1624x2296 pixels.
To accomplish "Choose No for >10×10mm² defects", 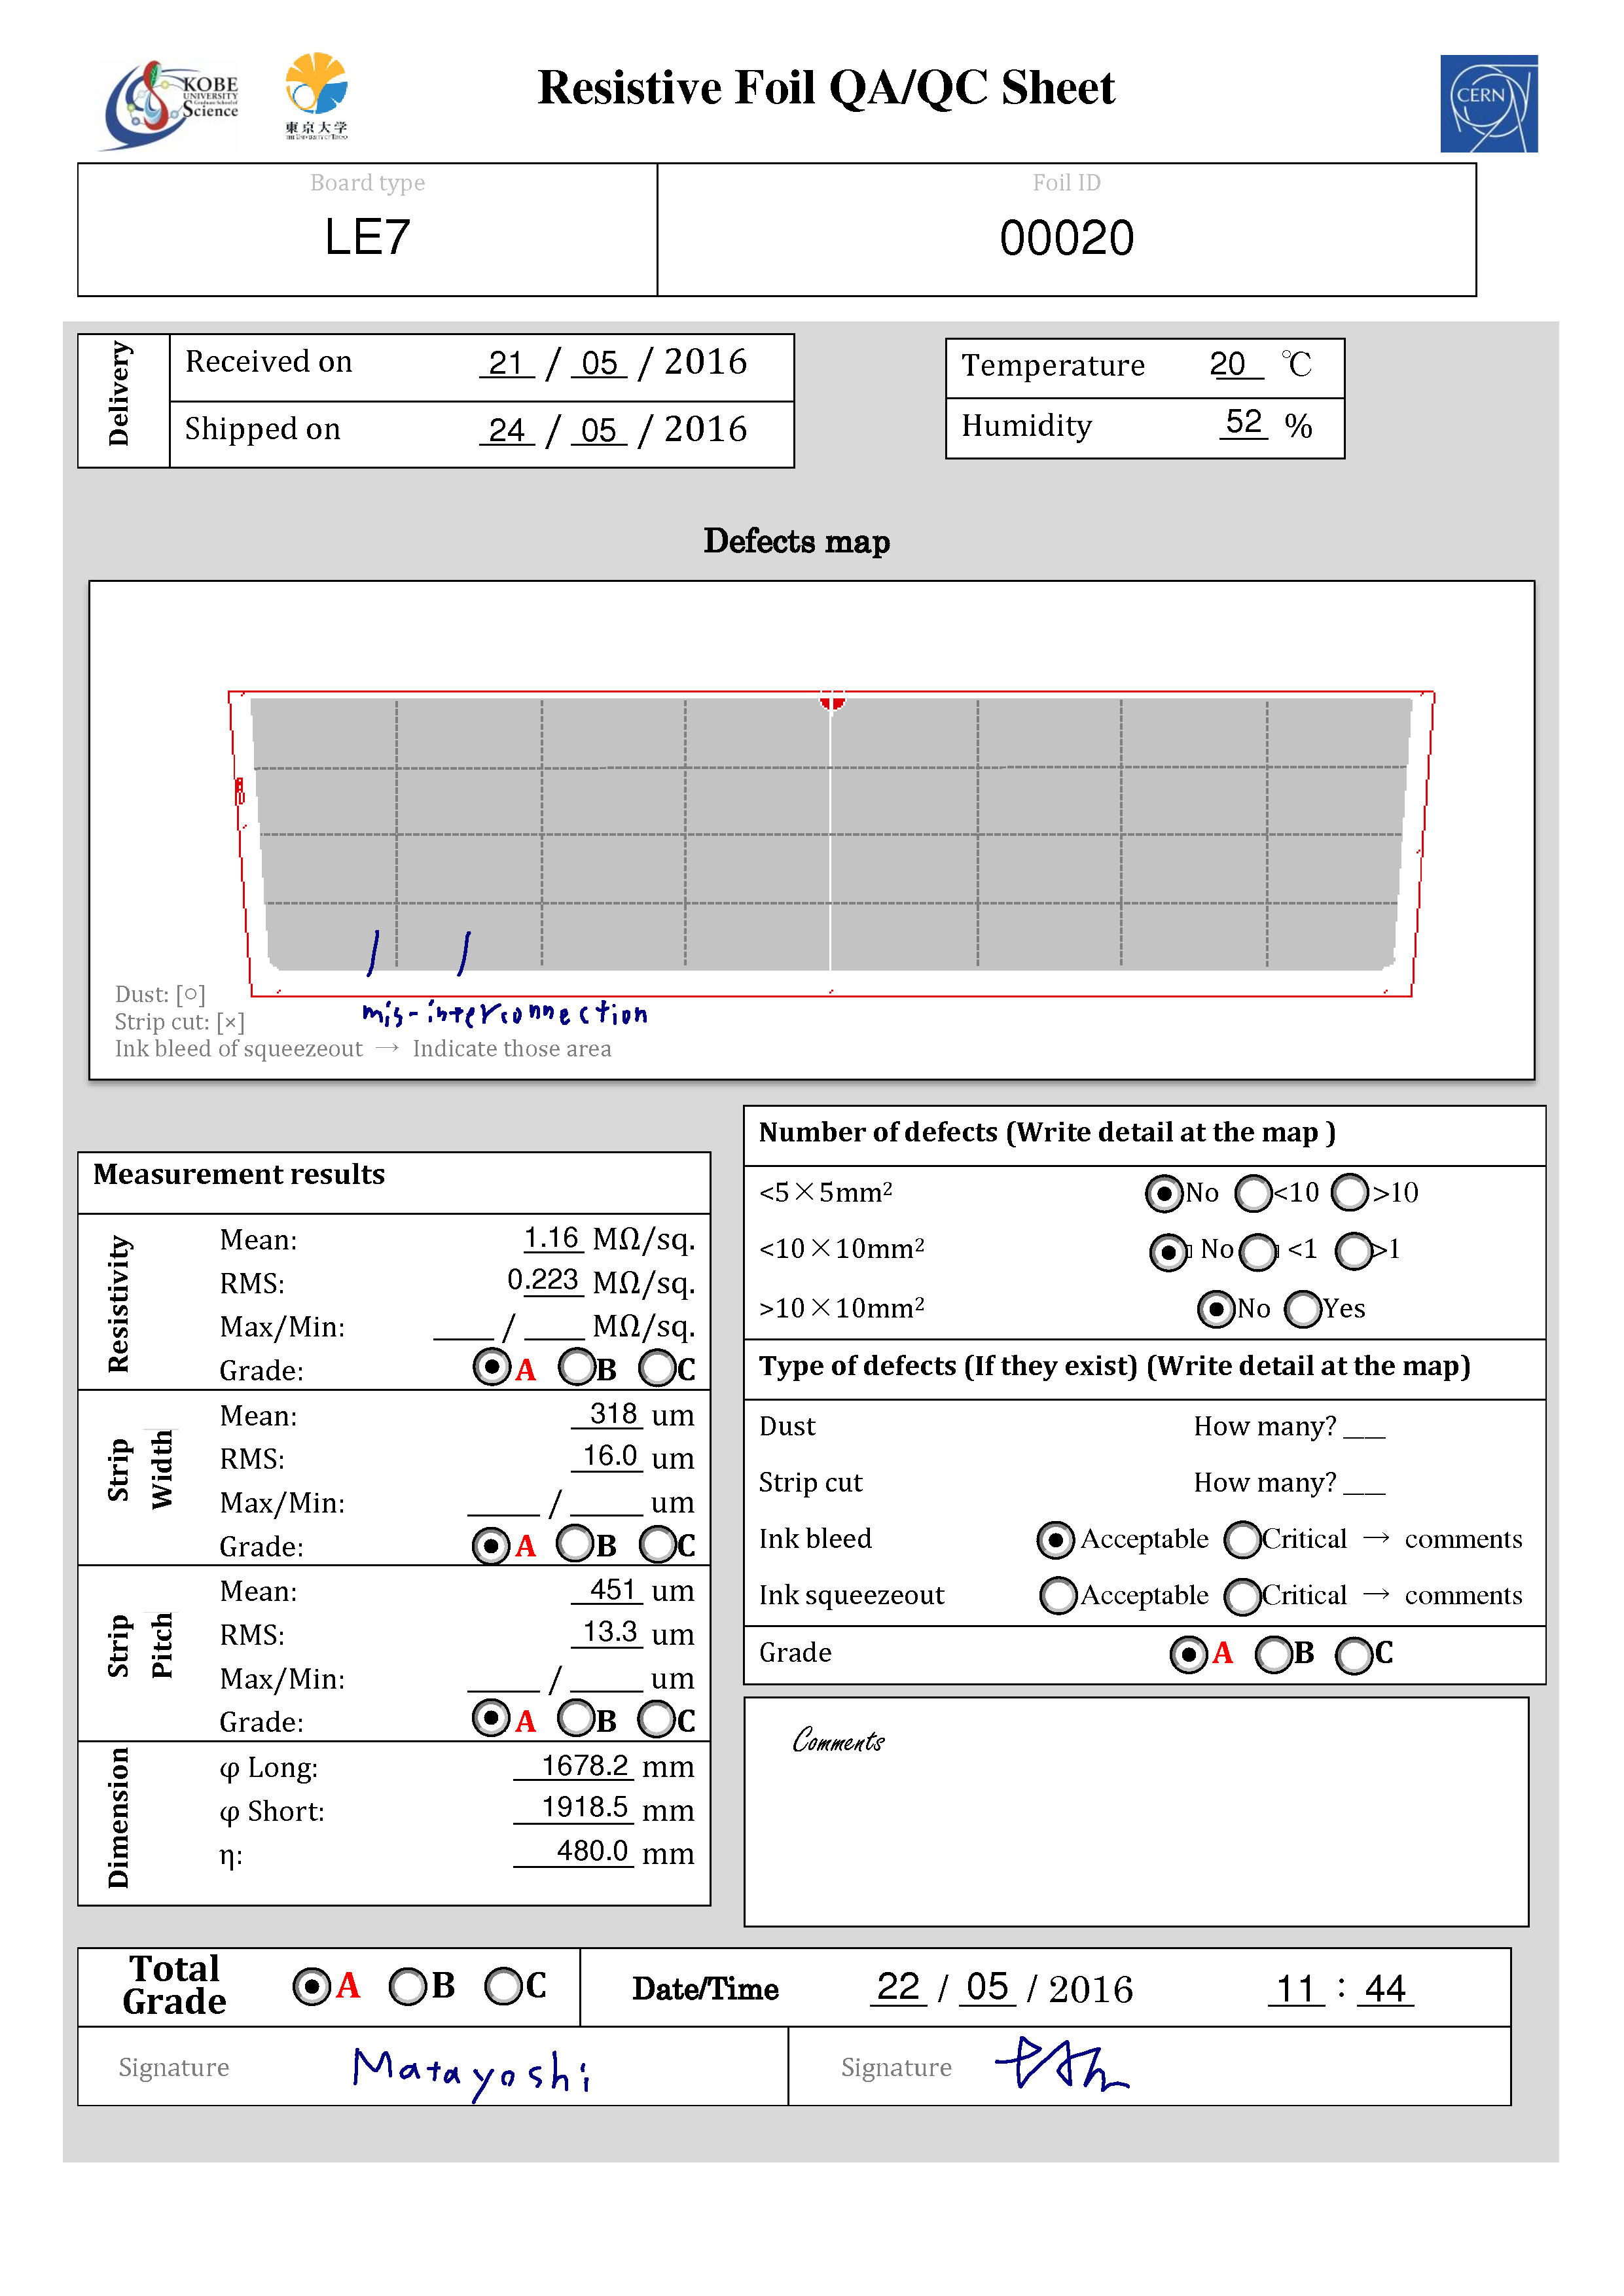I will [1216, 1308].
